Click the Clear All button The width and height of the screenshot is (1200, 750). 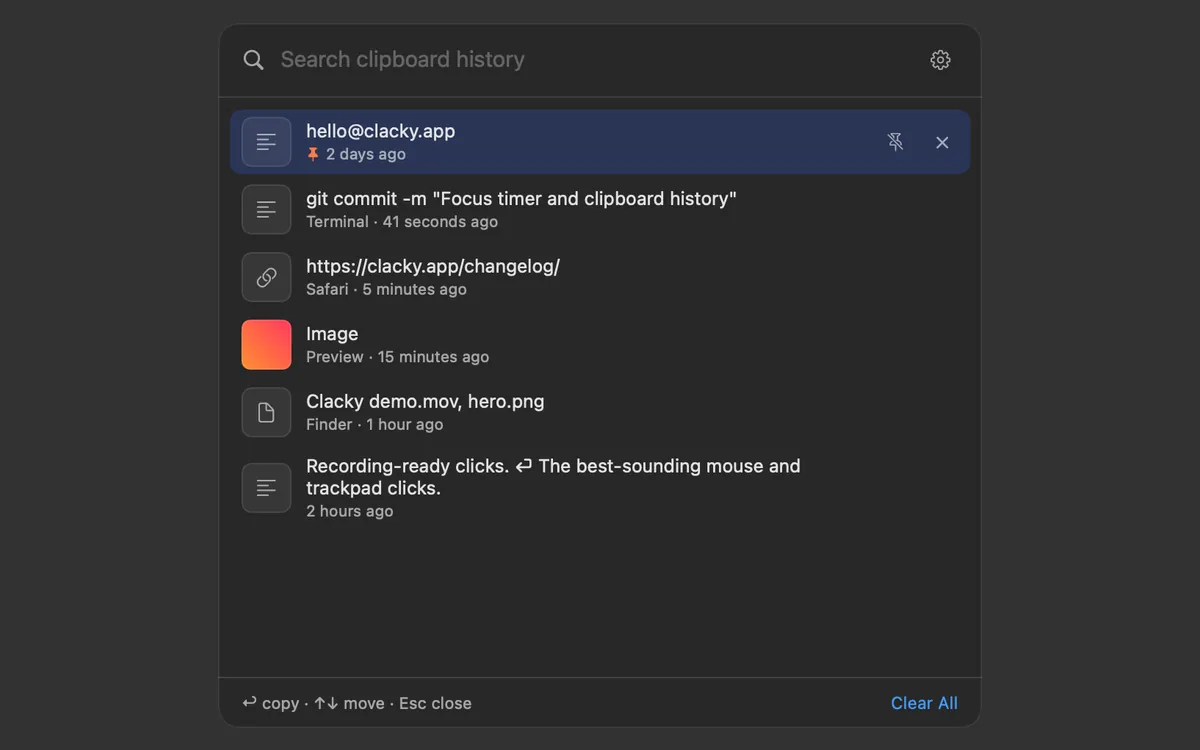pyautogui.click(x=924, y=703)
